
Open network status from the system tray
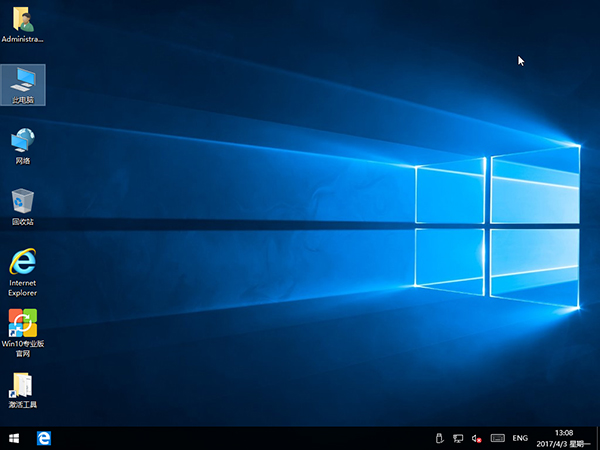click(458, 438)
